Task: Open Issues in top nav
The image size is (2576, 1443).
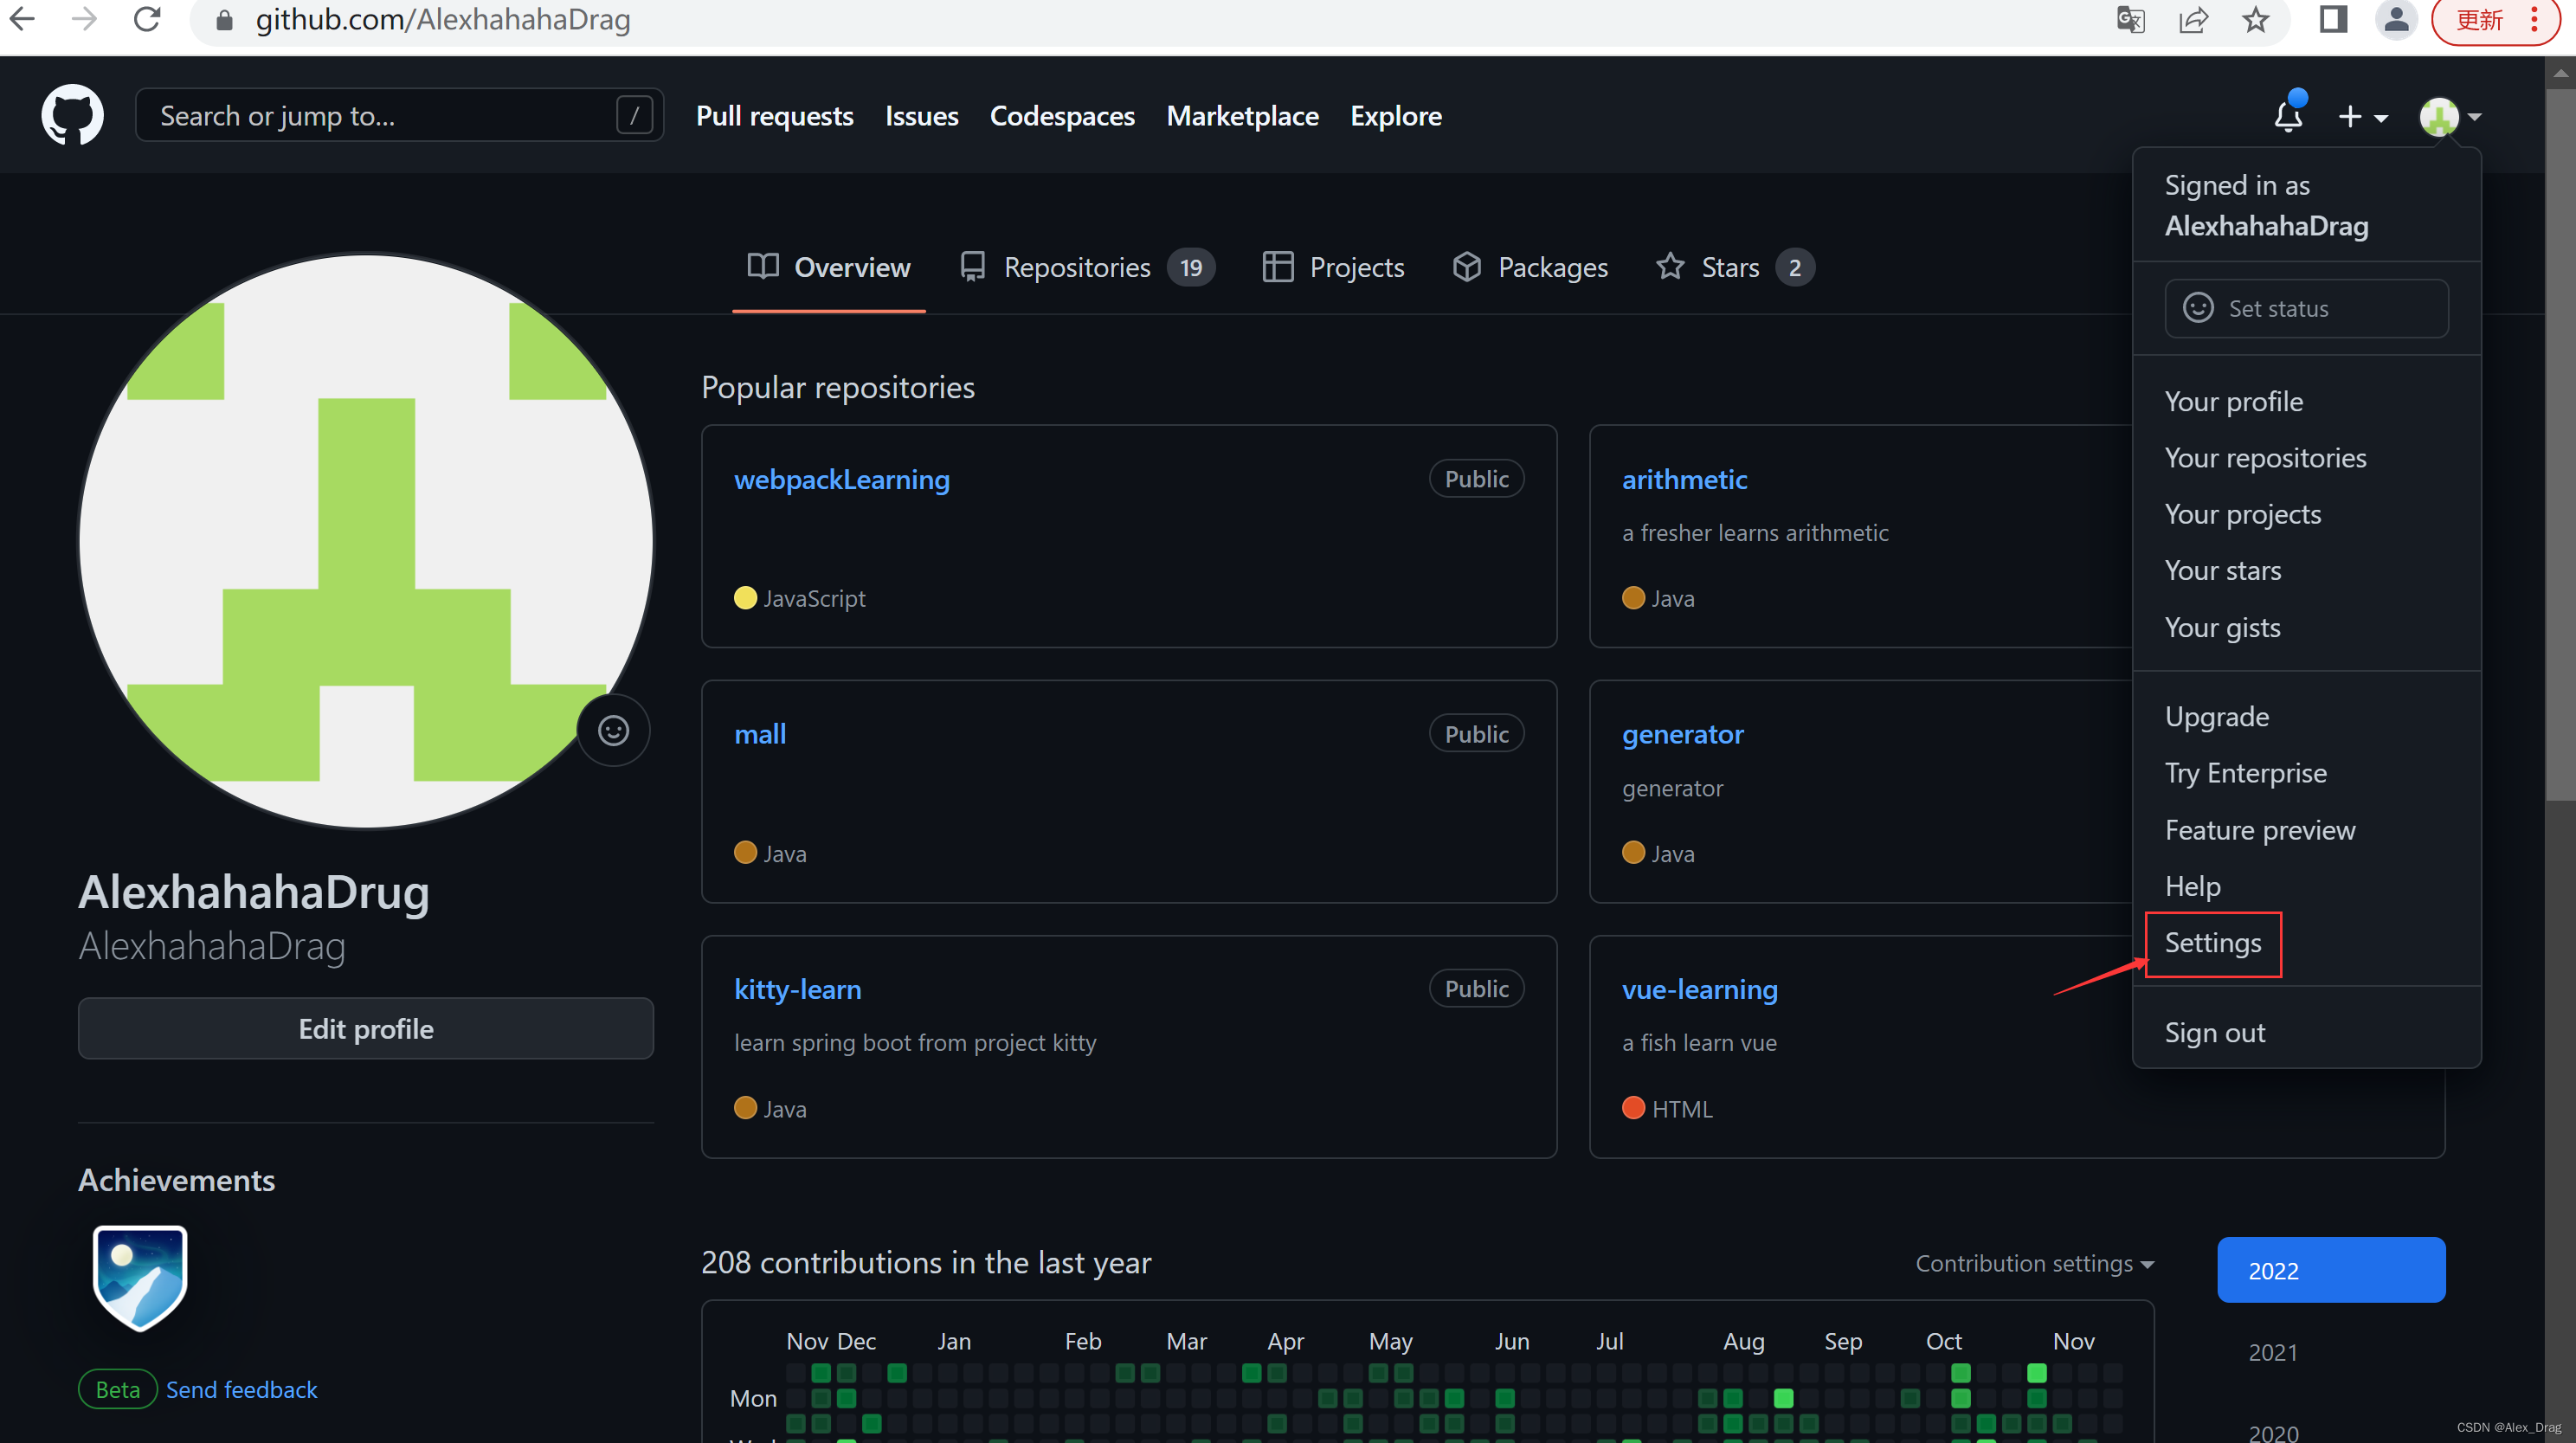Action: tap(921, 116)
